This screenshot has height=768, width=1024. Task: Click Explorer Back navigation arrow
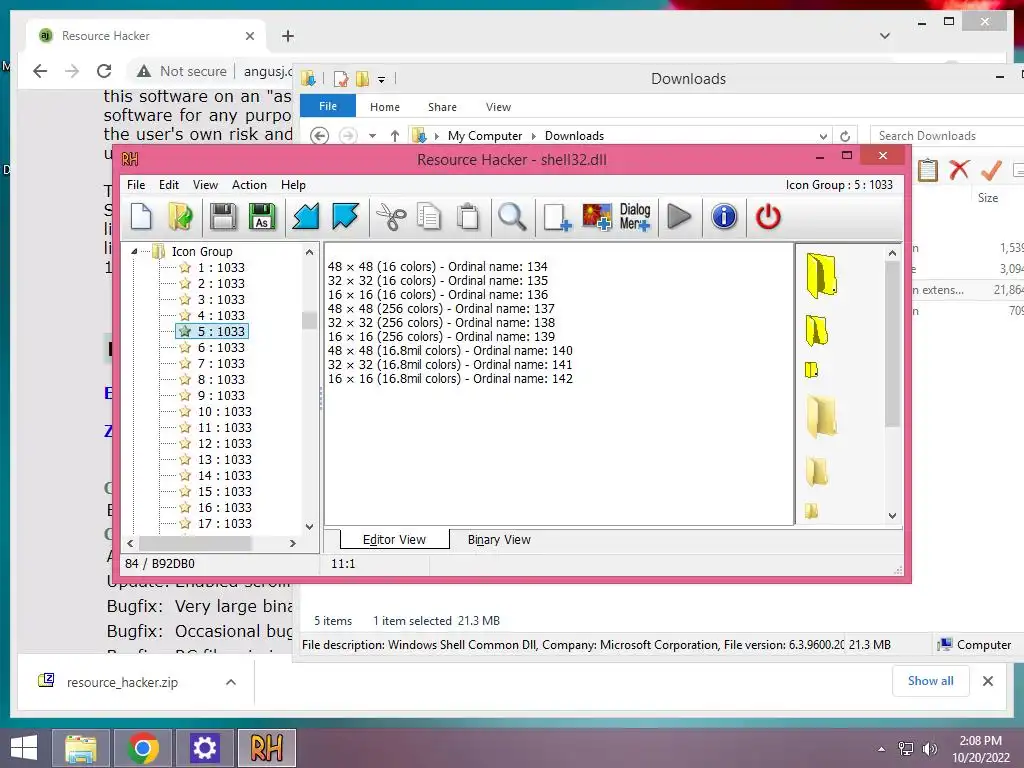319,136
